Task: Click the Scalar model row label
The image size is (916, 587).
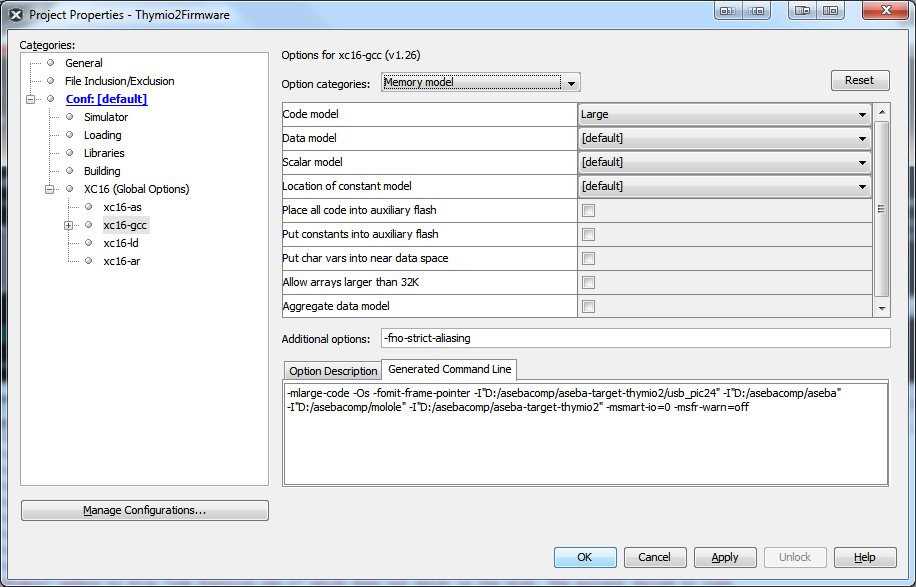Action: [x=312, y=162]
